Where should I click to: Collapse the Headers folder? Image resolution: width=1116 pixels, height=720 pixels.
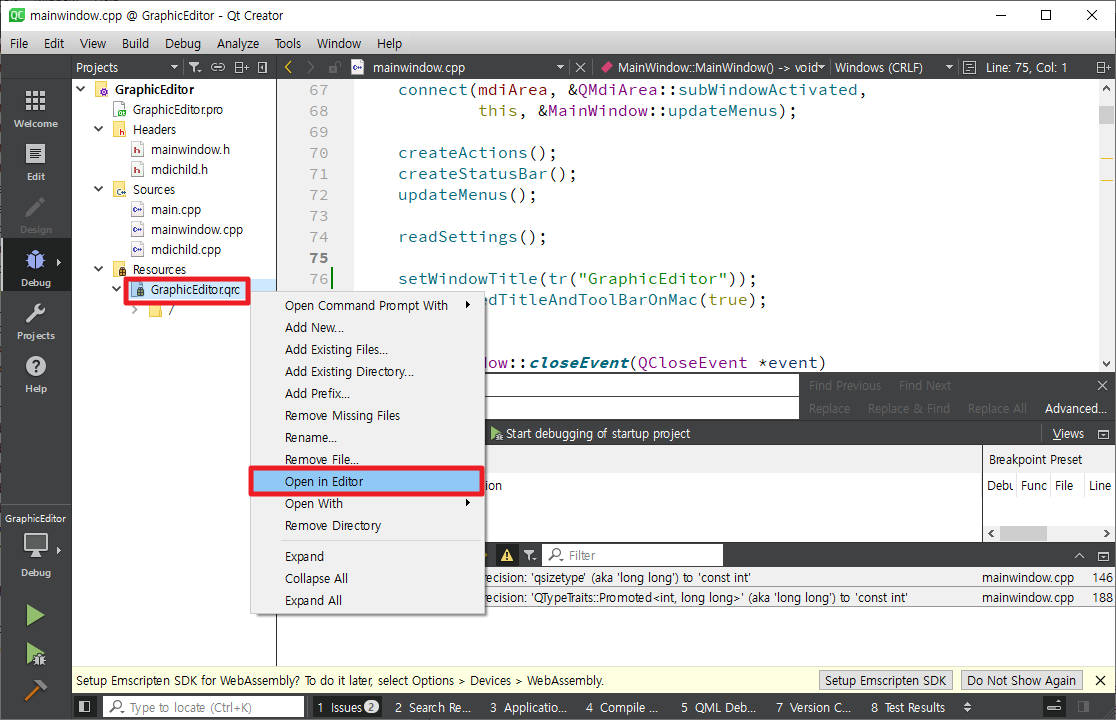pos(99,129)
